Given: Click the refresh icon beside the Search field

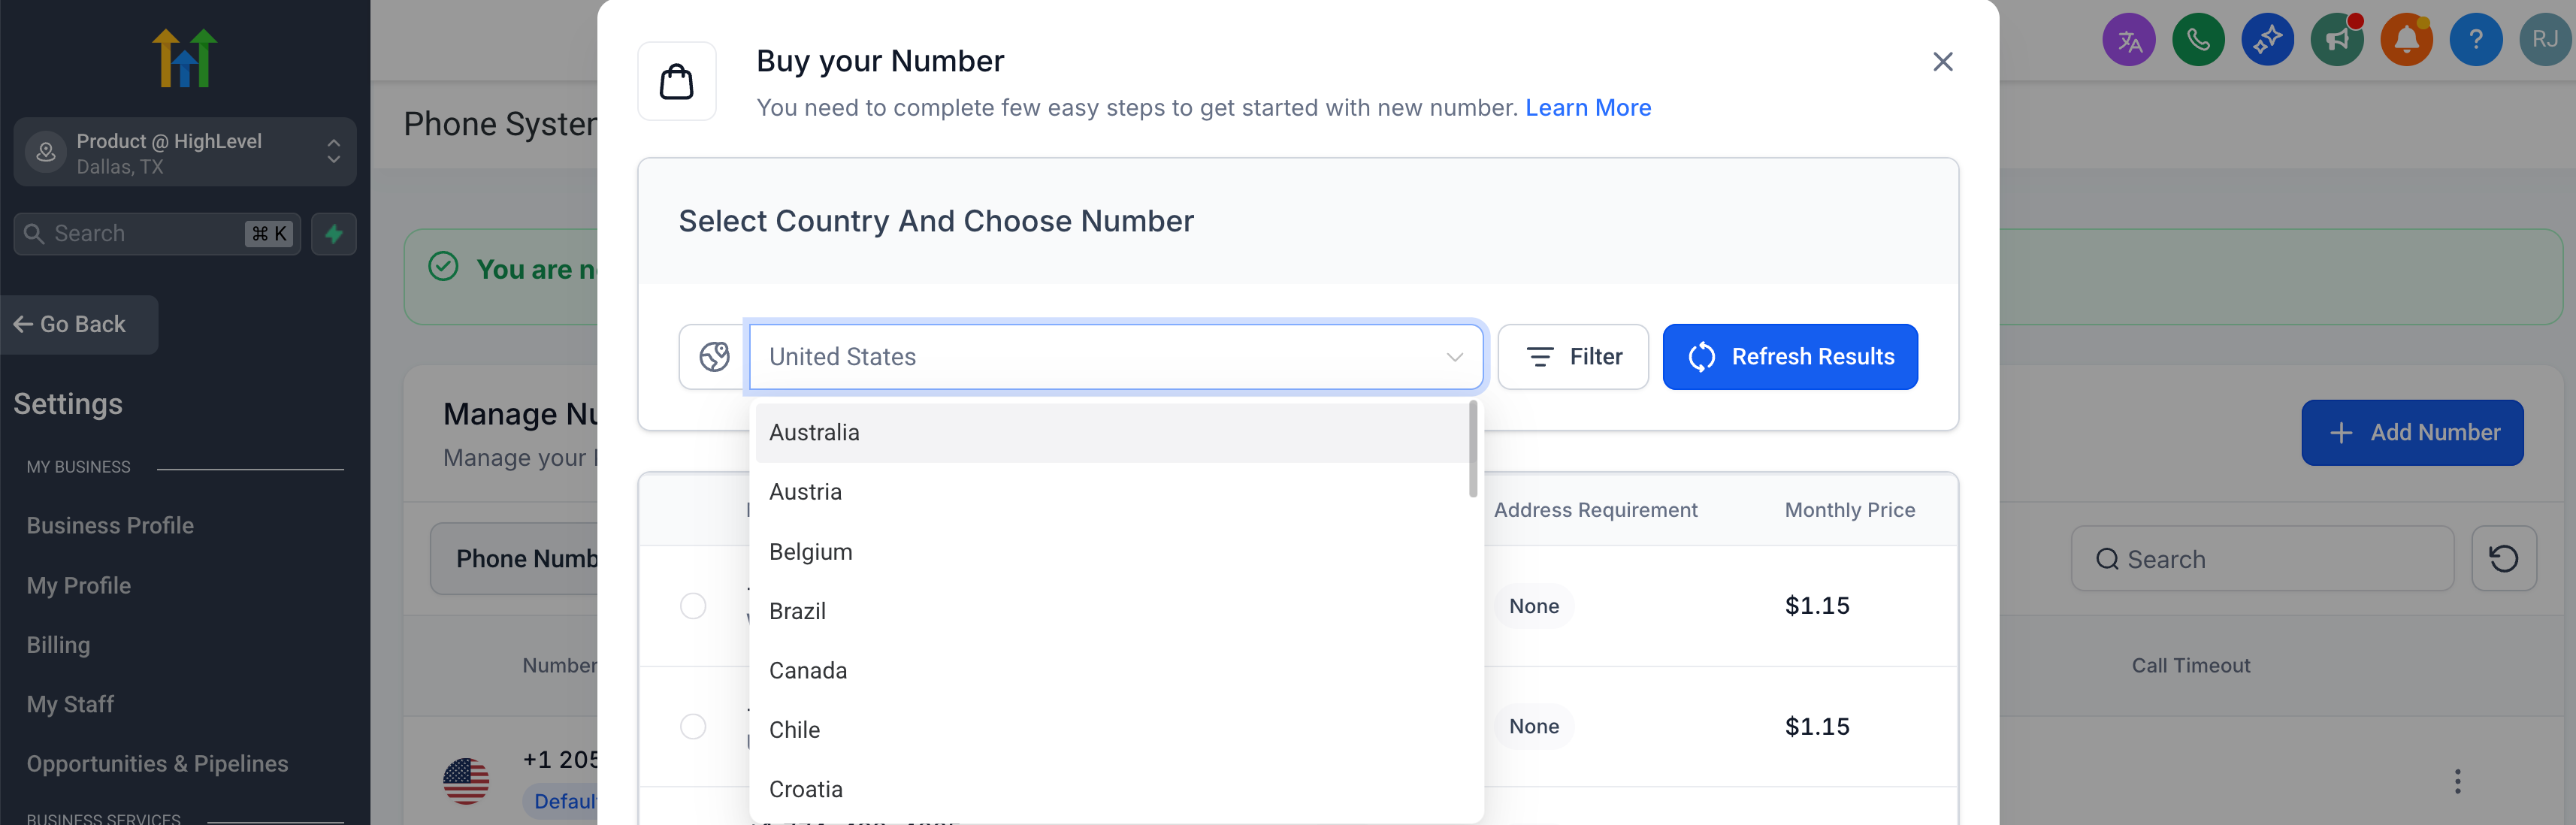Looking at the screenshot, I should [x=2503, y=558].
